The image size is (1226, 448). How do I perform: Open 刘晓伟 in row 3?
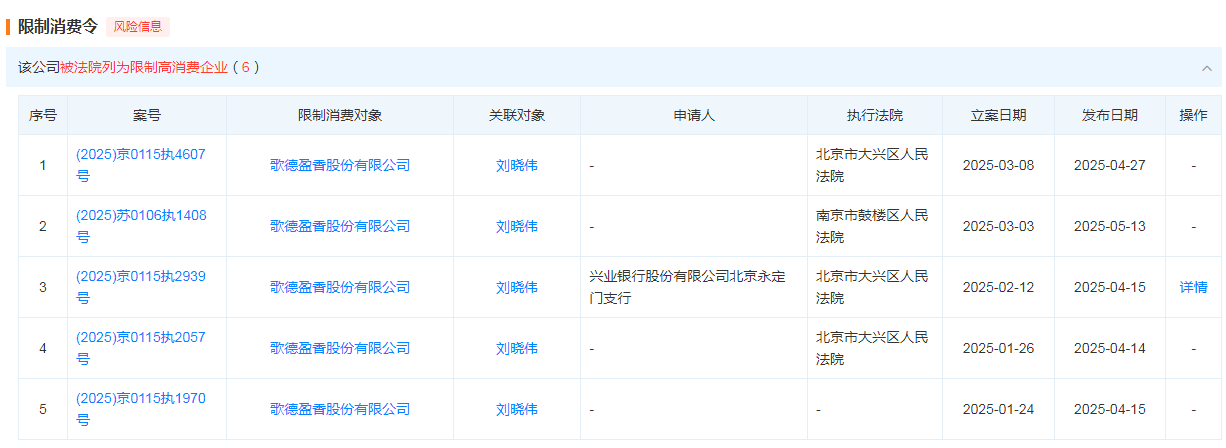tap(517, 287)
